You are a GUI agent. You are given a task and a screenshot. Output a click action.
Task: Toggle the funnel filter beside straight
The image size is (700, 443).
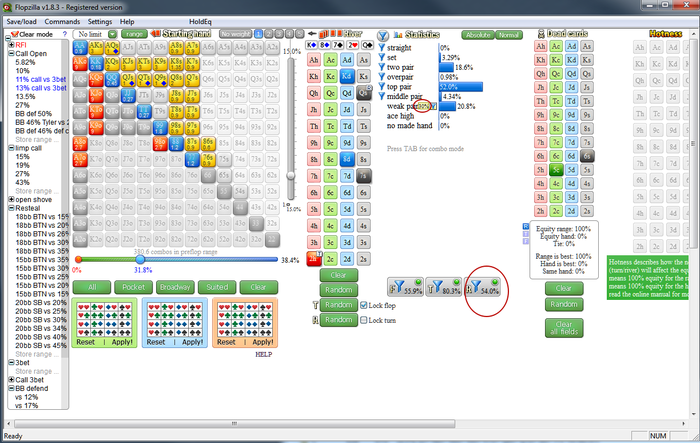coord(382,47)
